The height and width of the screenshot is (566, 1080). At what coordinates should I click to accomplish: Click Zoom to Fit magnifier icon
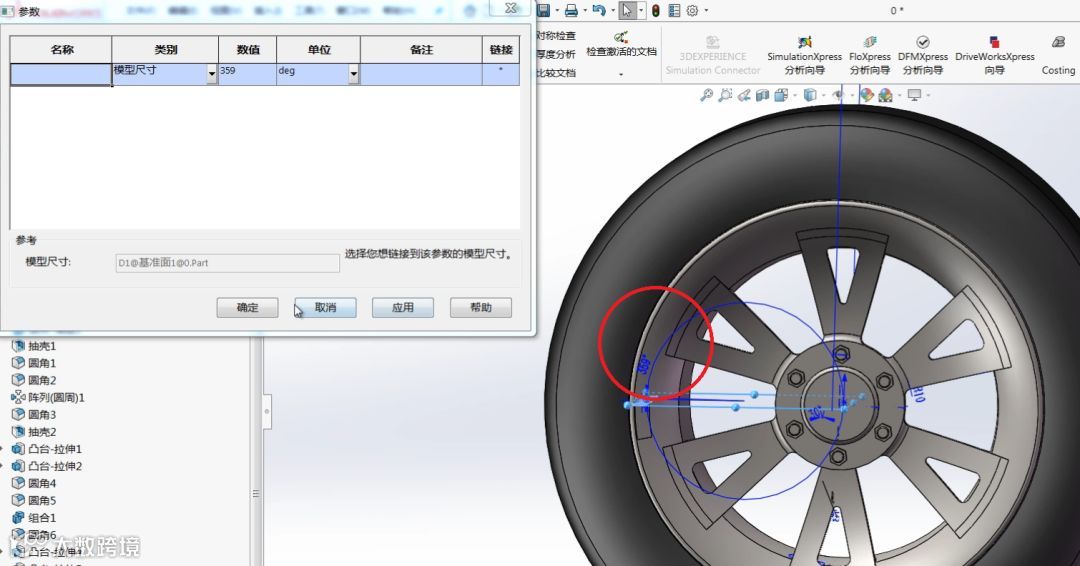tap(706, 95)
